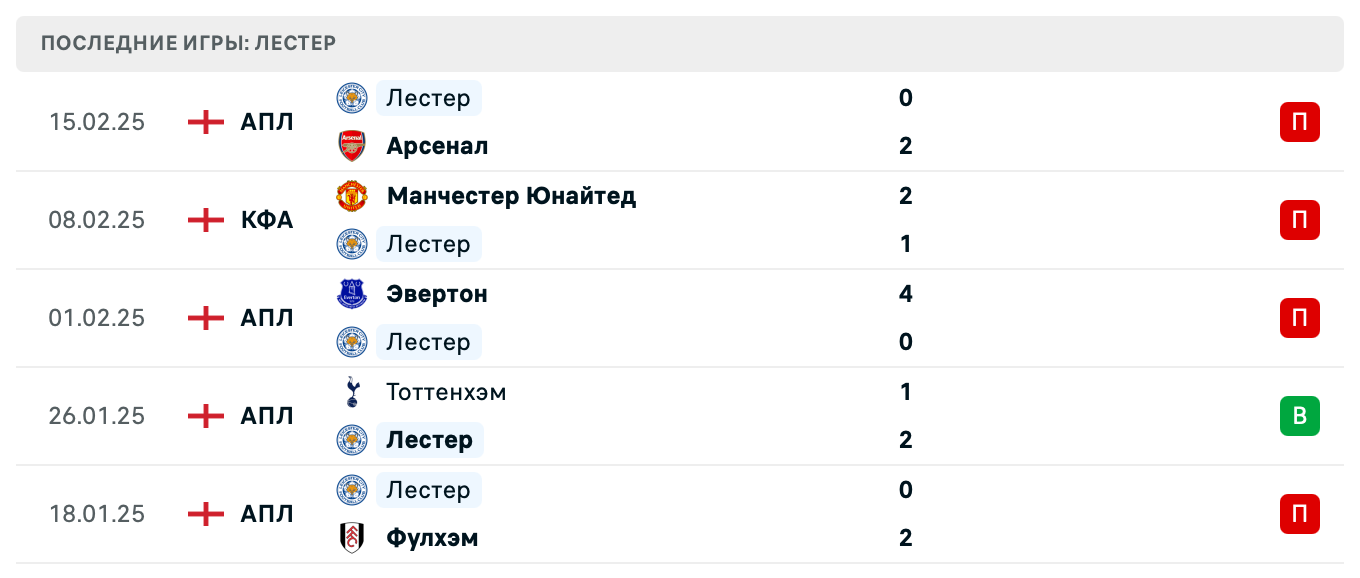Click the Everton club badge

352,294
